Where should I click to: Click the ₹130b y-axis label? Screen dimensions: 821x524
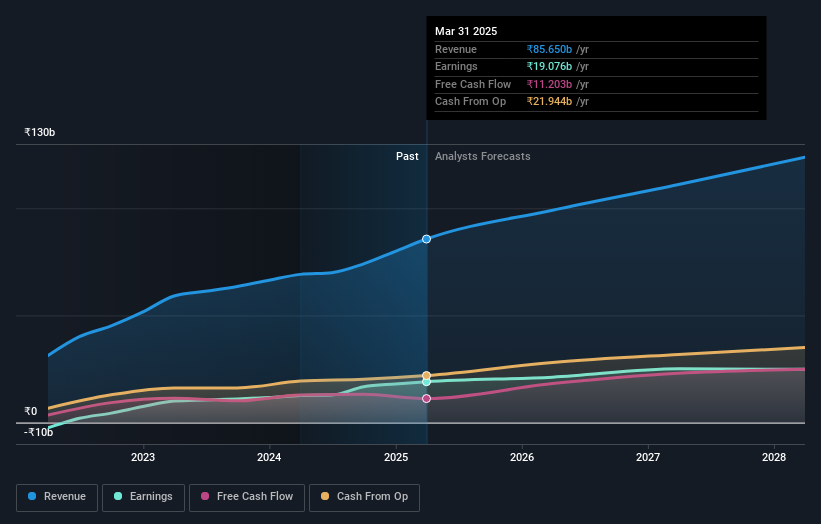point(40,132)
